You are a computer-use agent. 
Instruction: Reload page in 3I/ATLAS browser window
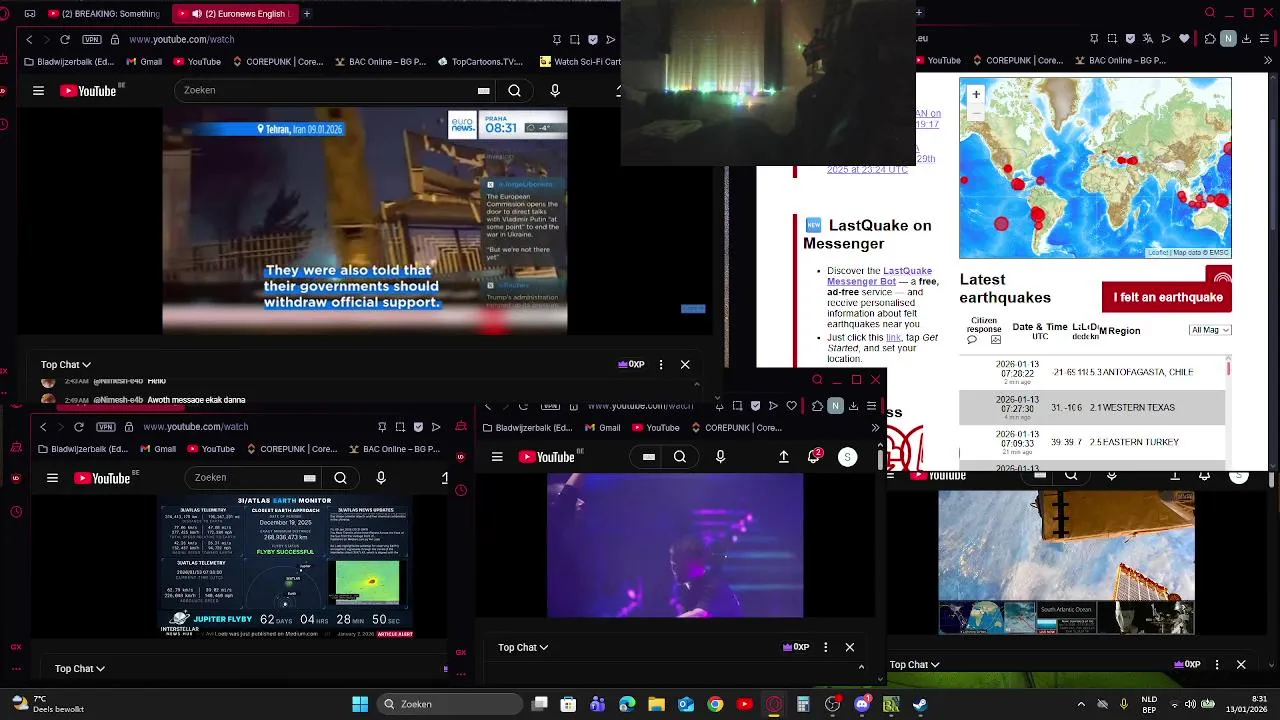[79, 427]
